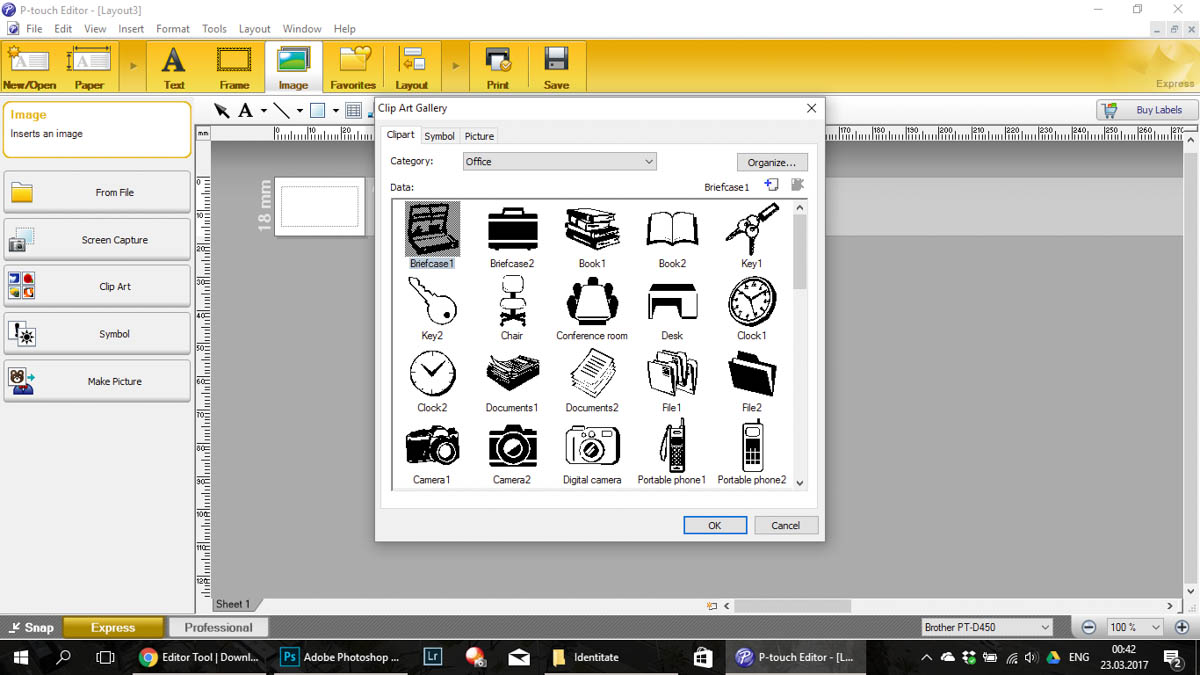Open the Tools menu
The height and width of the screenshot is (675, 1200).
click(214, 29)
